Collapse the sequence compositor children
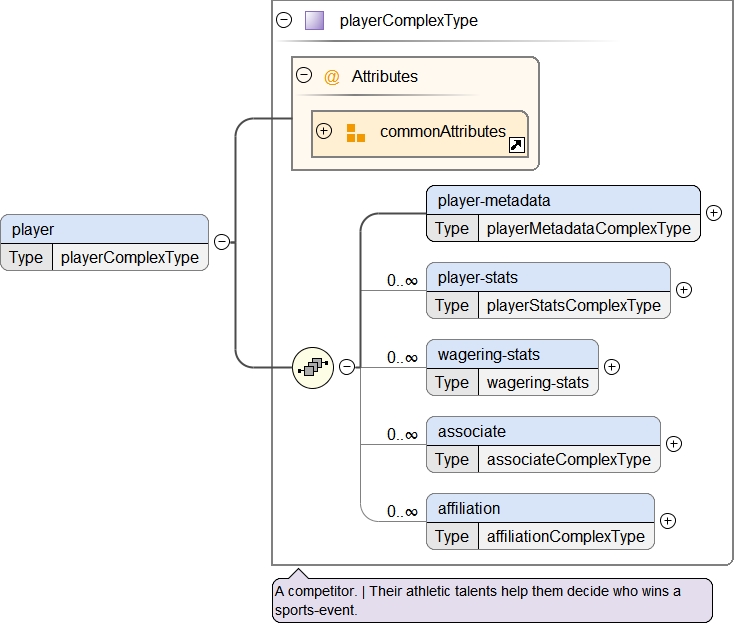Screen dimensions: 735x626 point(347,367)
